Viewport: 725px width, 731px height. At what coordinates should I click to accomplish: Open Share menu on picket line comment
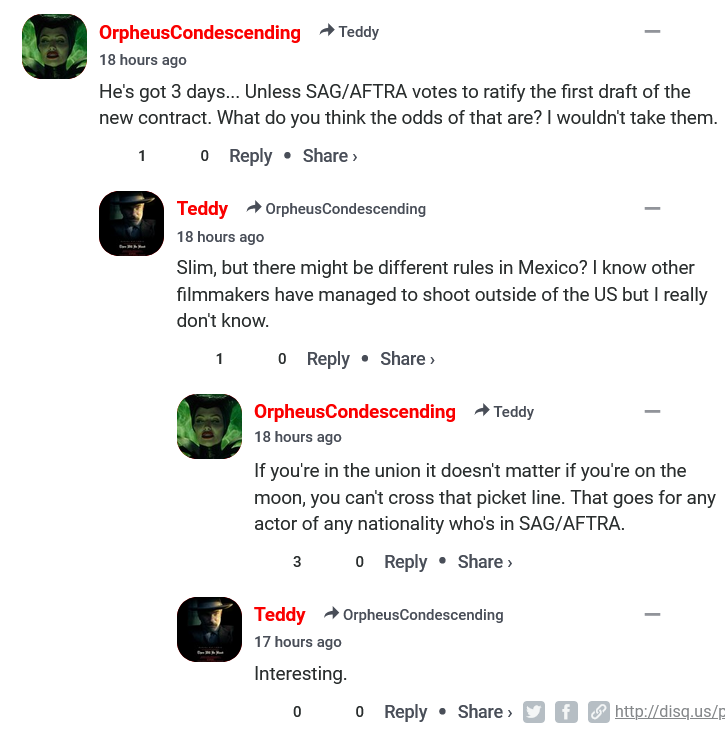pos(484,562)
